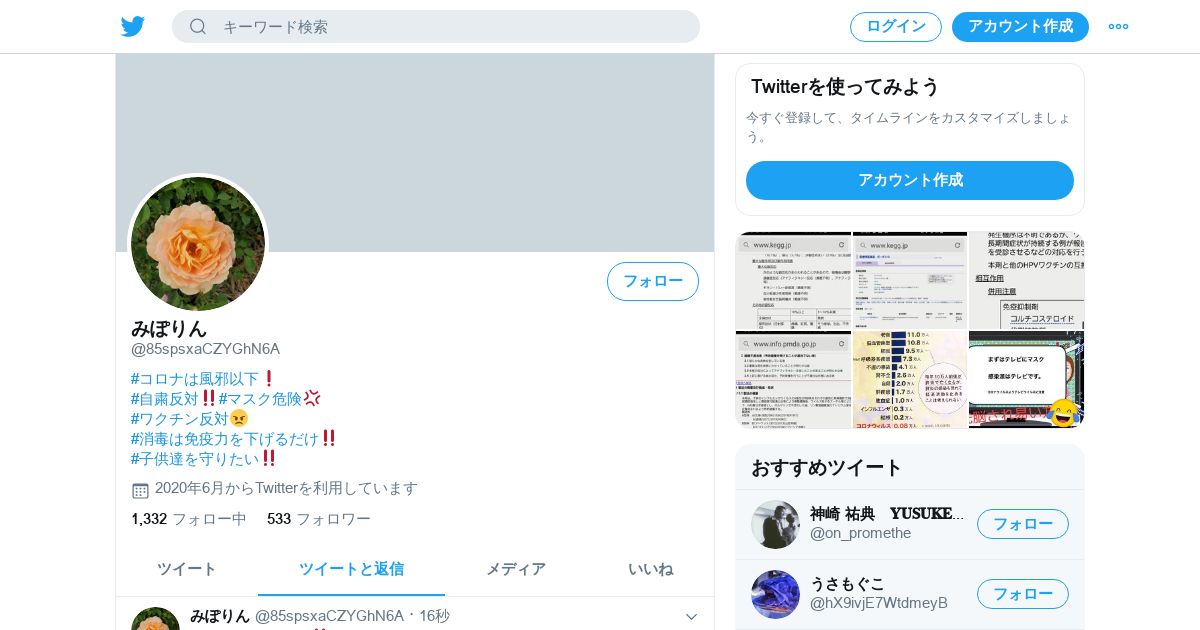The image size is (1200, 630).
Task: View the 1,332 フォロー中 list
Action: pos(189,519)
